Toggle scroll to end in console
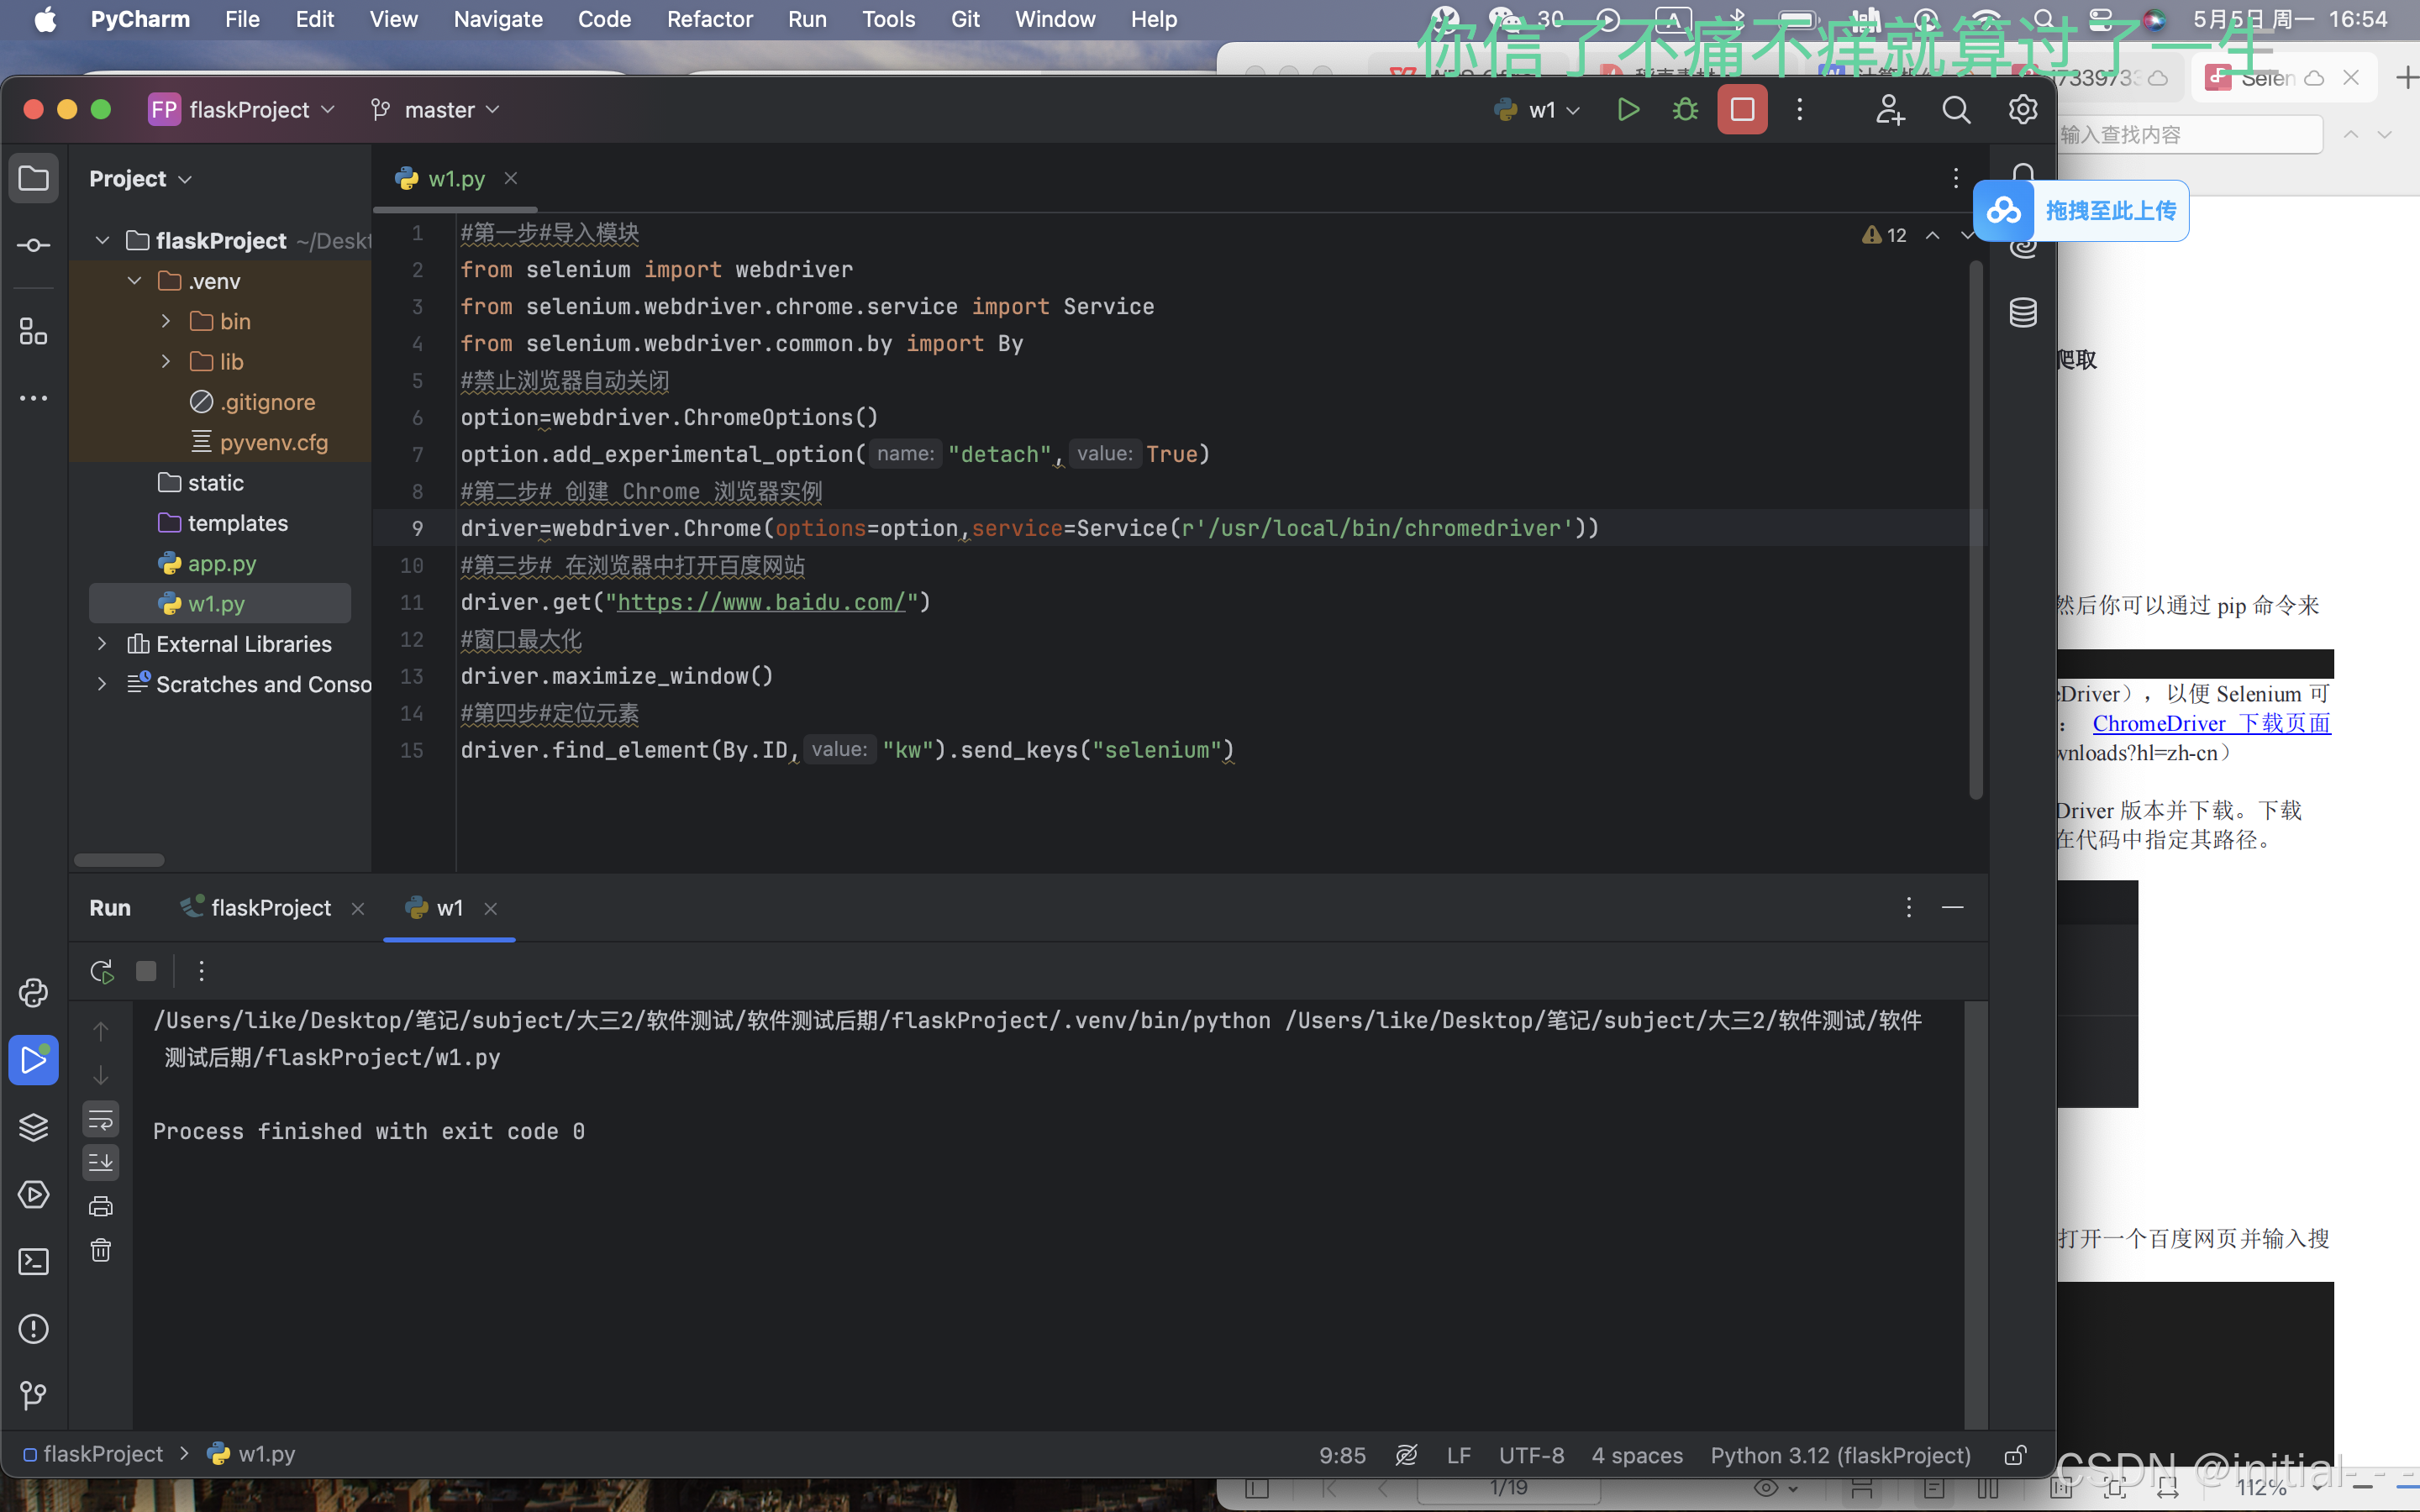 pyautogui.click(x=101, y=1163)
